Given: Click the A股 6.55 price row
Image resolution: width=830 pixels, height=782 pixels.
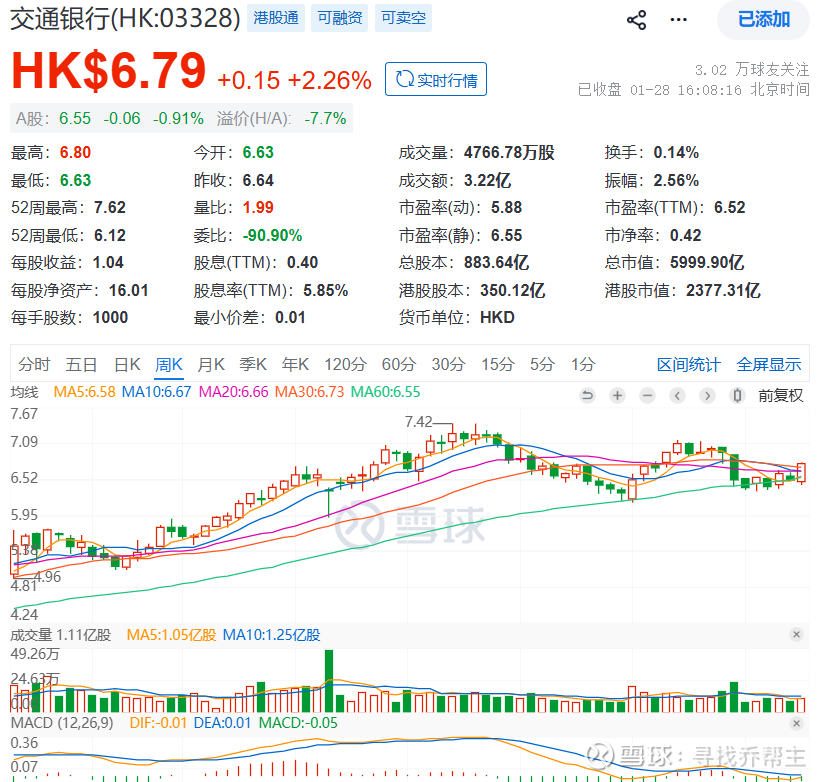Looking at the screenshot, I should pos(181,119).
